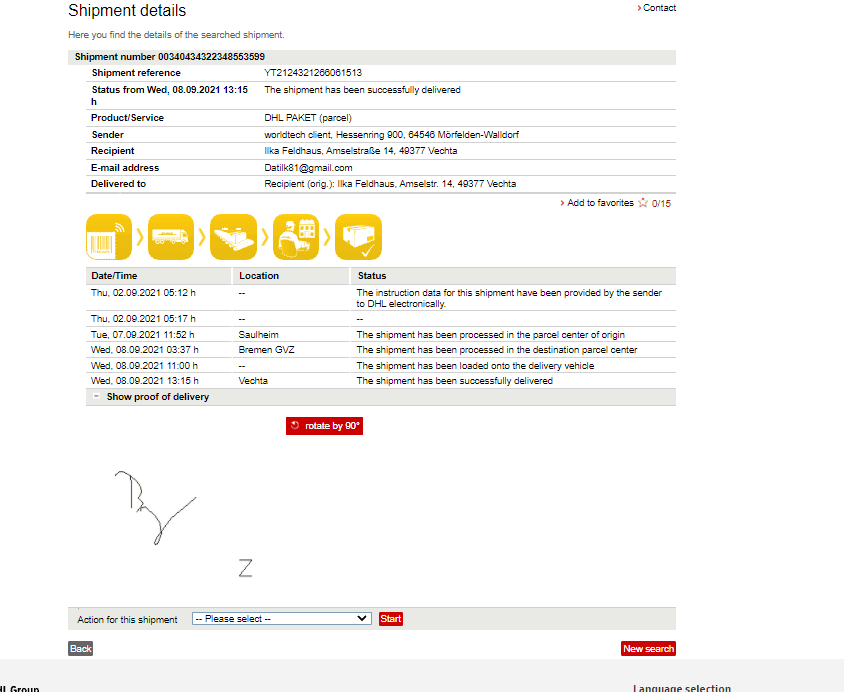Click the Add to favorites link

[x=600, y=203]
